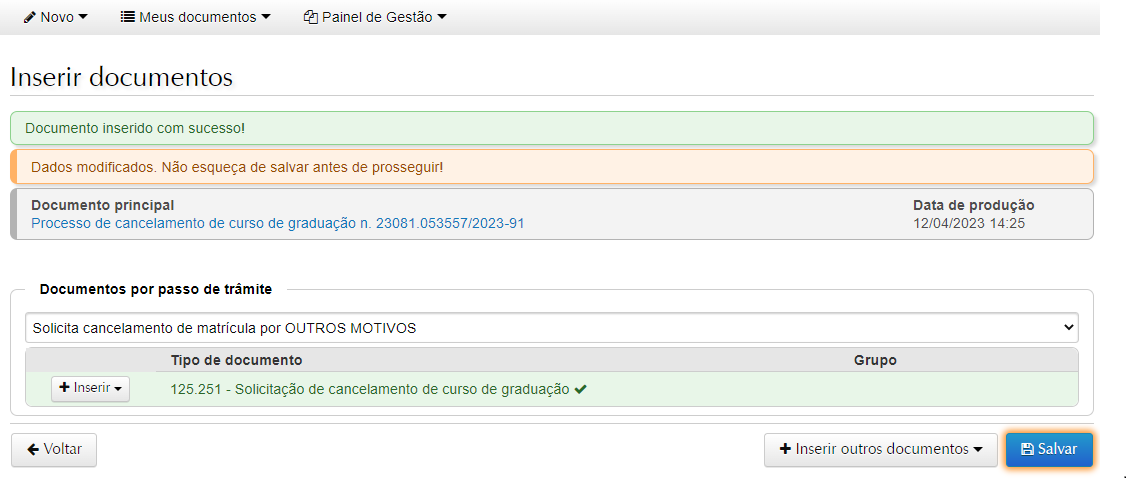
Task: Click the Painel de Gestão pages icon
Action: [311, 17]
